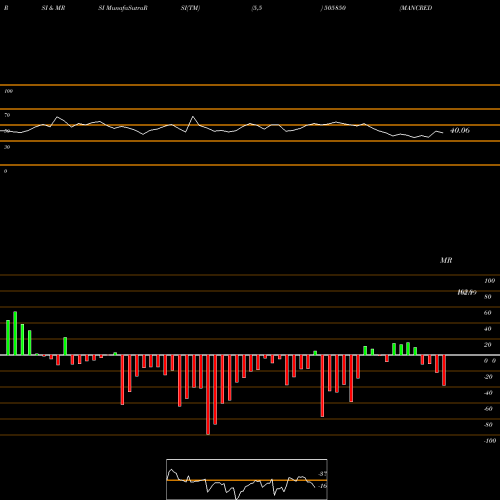Click the -80 label on MR axis

(488, 425)
